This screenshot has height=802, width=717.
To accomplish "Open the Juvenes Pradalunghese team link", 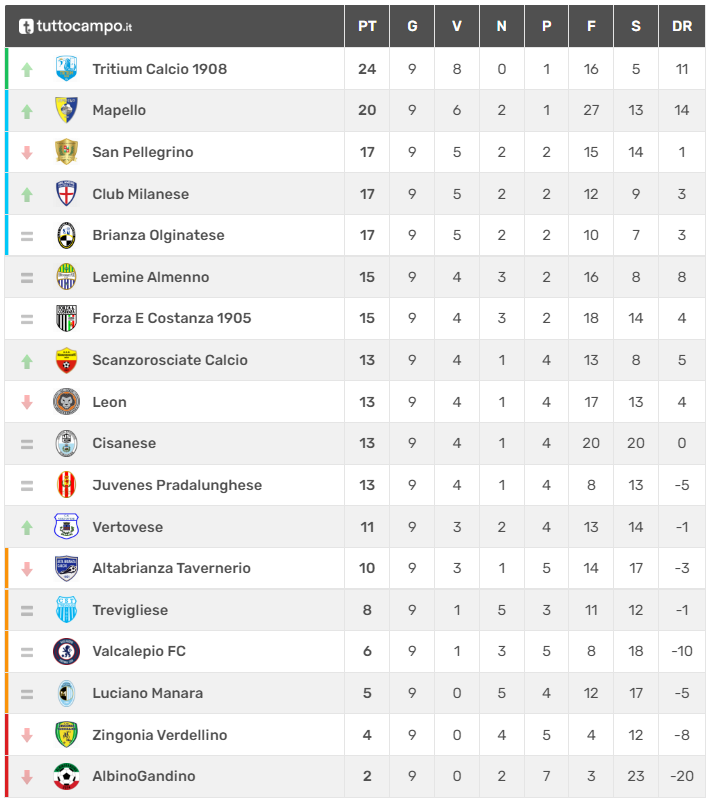I will tap(177, 485).
